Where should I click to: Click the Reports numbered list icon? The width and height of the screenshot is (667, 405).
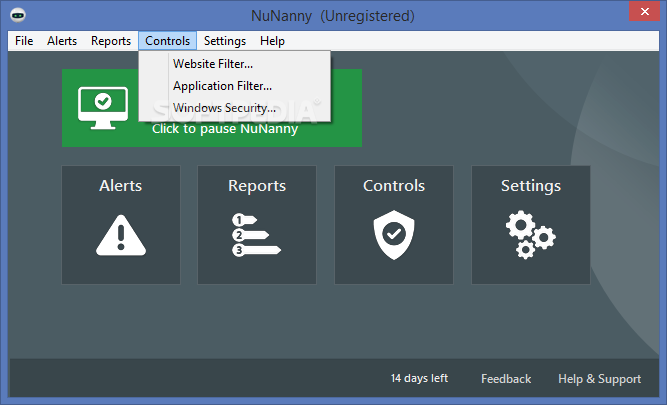point(257,235)
